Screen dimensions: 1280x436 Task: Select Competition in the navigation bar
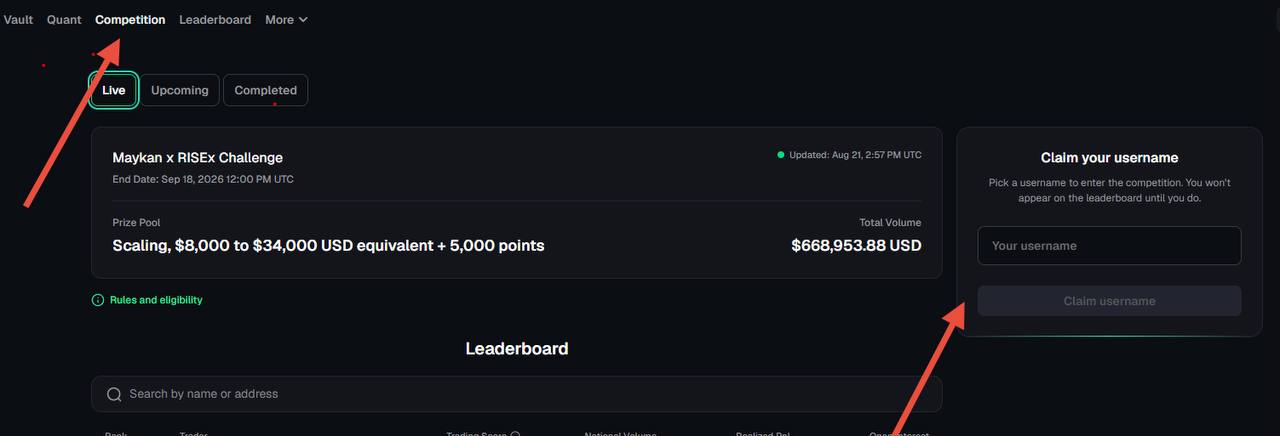(x=130, y=20)
